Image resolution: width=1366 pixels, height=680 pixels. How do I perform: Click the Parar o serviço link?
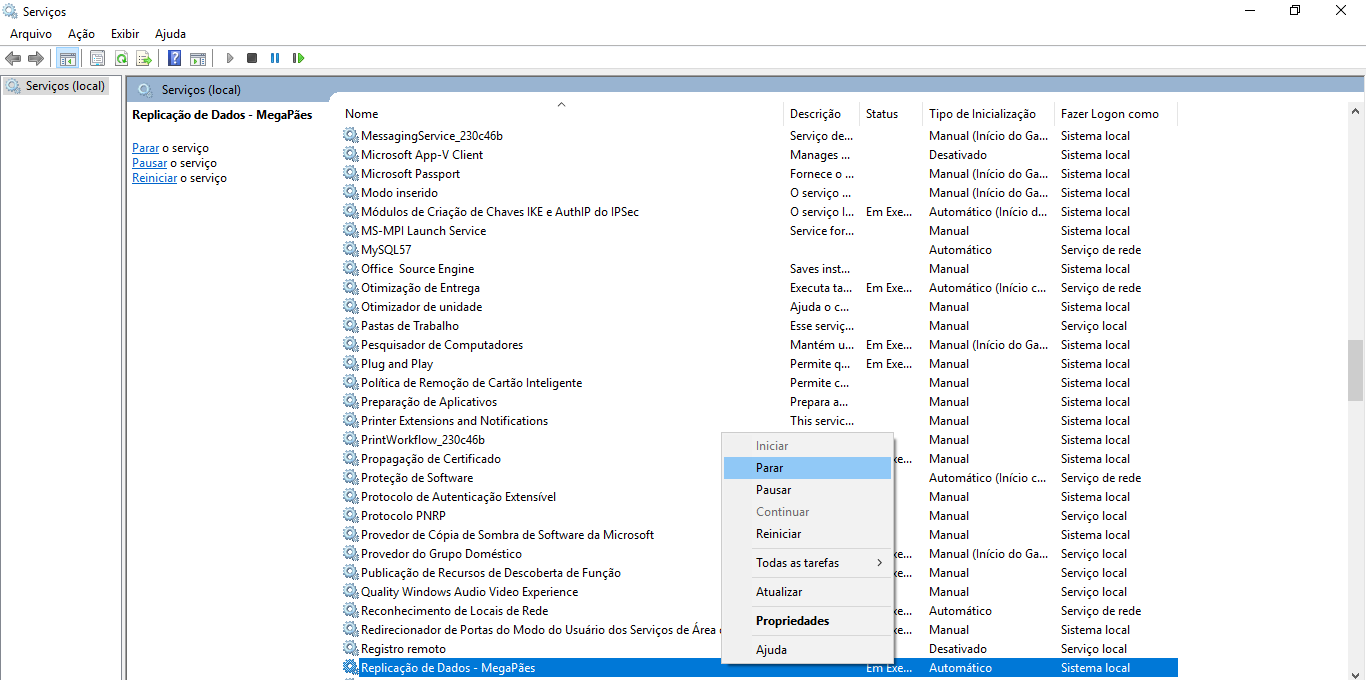(x=146, y=148)
